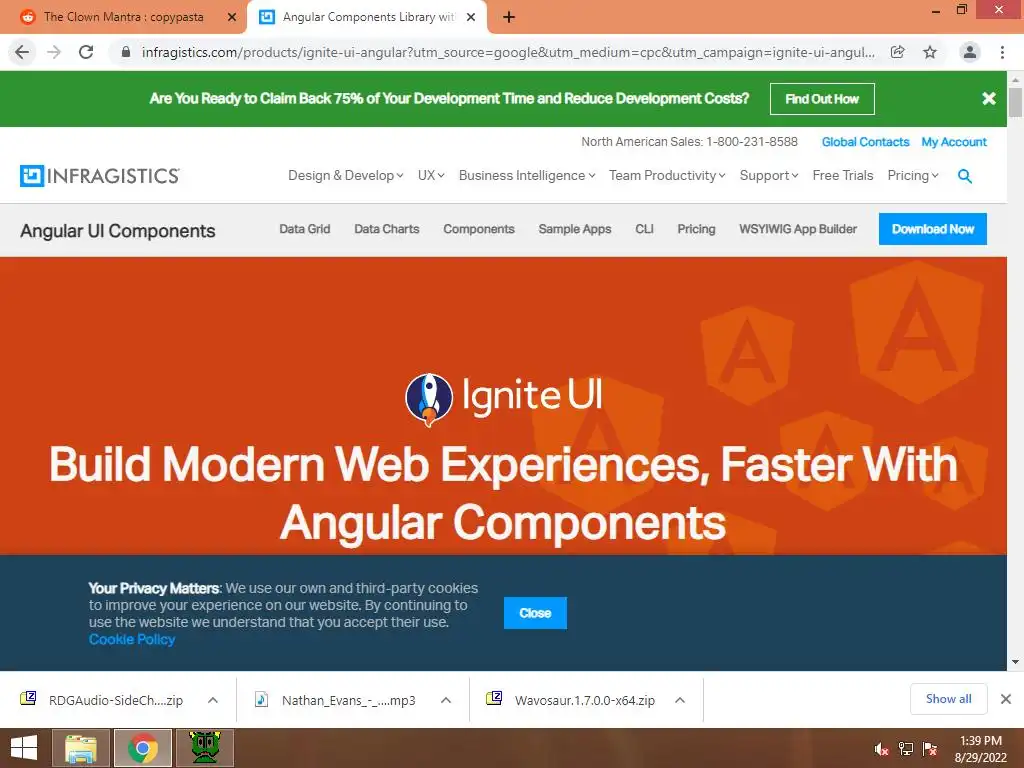1024x768 pixels.
Task: Reload the current page
Action: (x=86, y=52)
